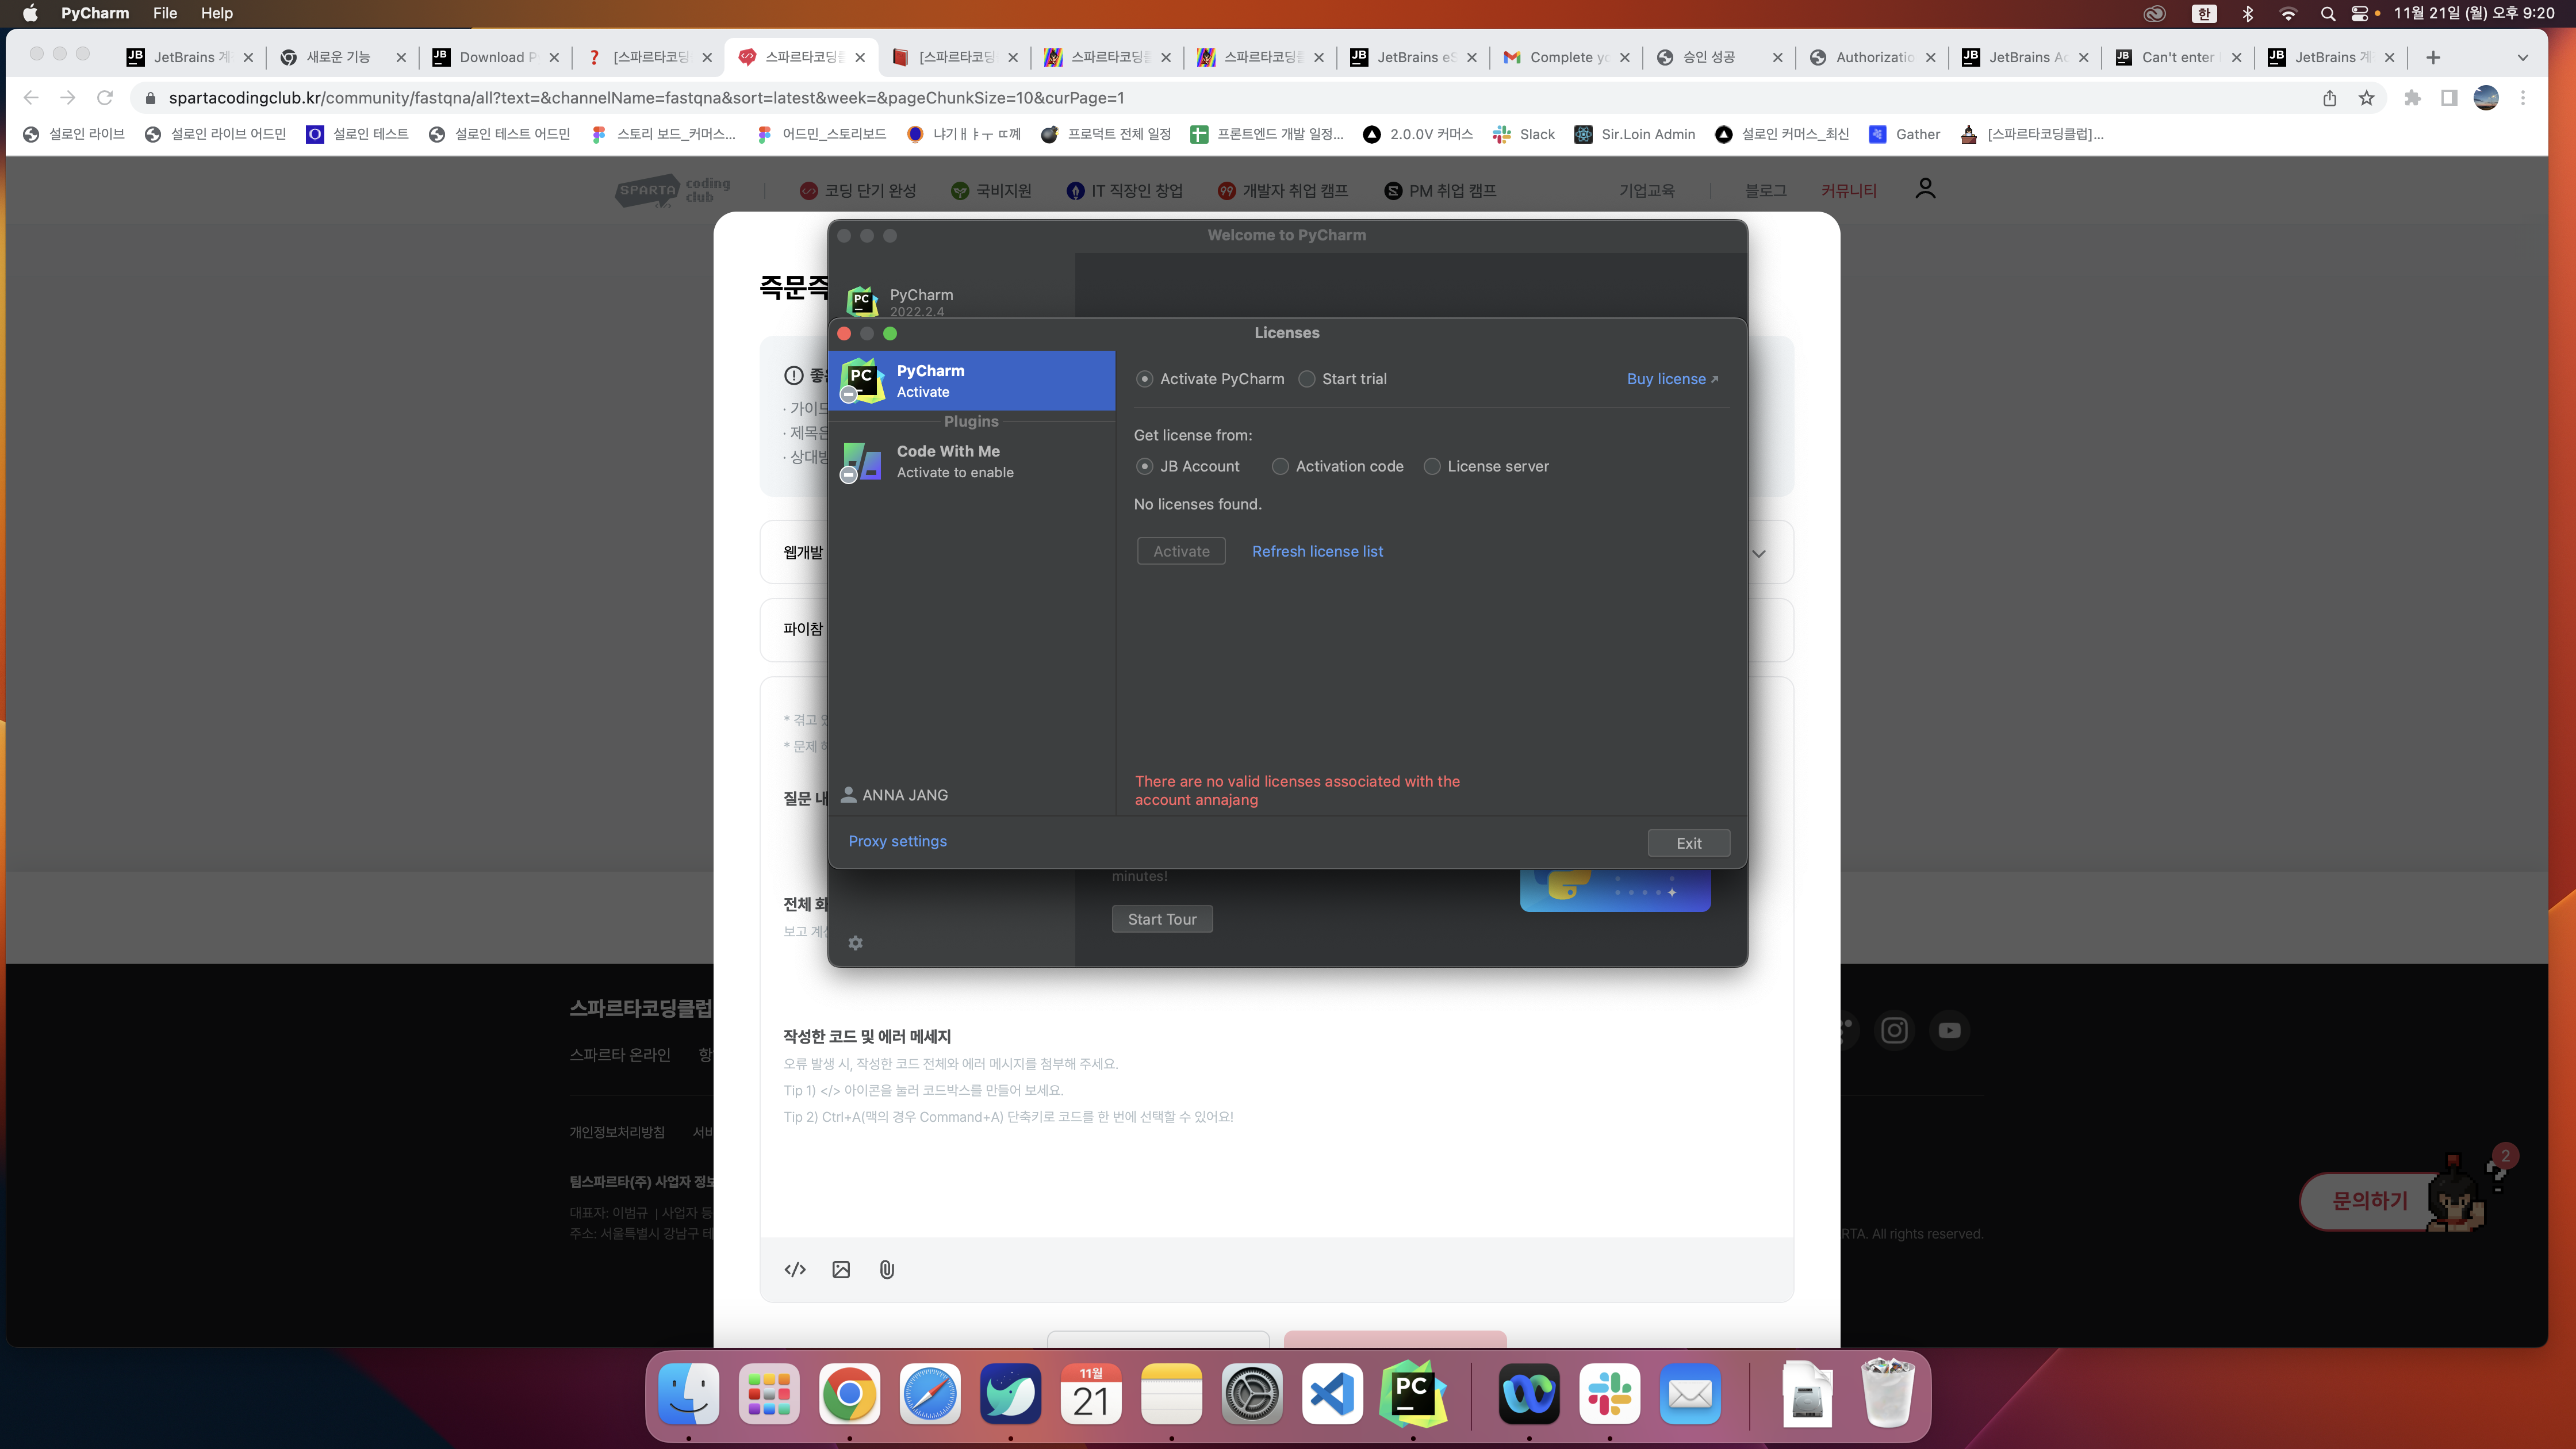This screenshot has height=1449, width=2576.
Task: Reload the current page
Action: tap(105, 97)
